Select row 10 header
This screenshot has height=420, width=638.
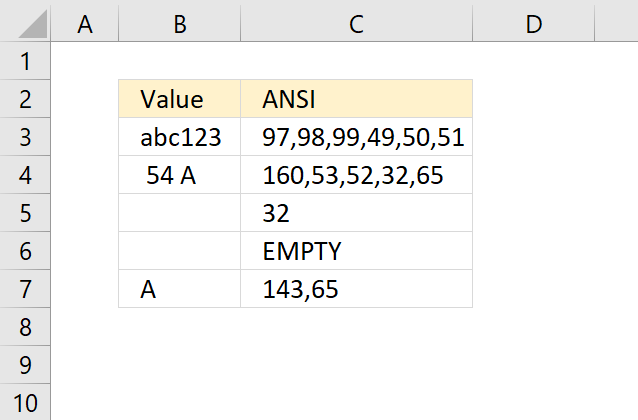[x=25, y=402]
